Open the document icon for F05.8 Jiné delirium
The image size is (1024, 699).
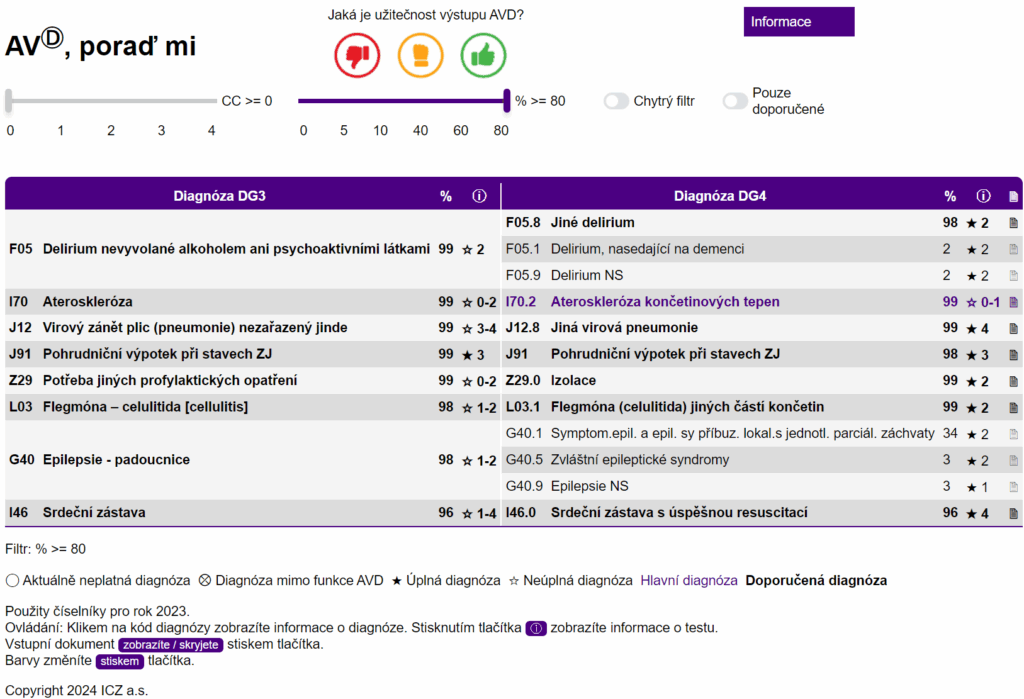click(1014, 223)
